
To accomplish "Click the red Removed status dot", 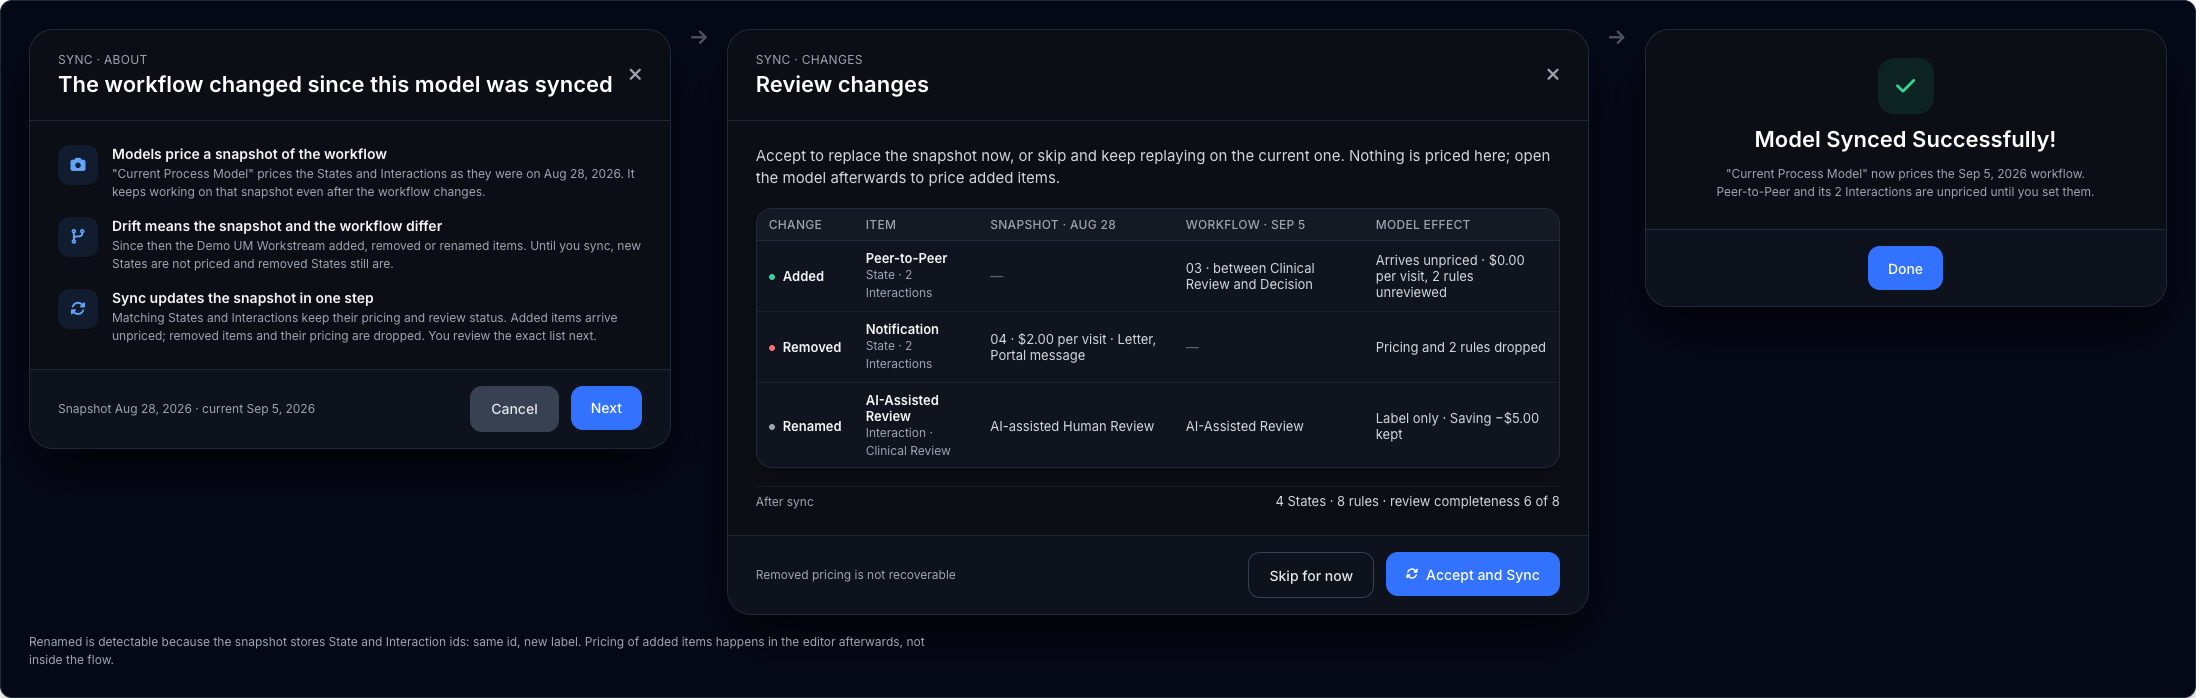I will pos(772,348).
